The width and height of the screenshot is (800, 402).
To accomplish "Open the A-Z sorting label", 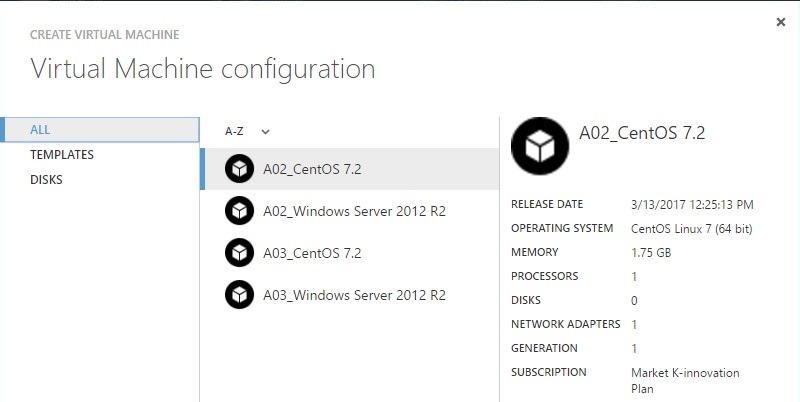I will click(235, 131).
